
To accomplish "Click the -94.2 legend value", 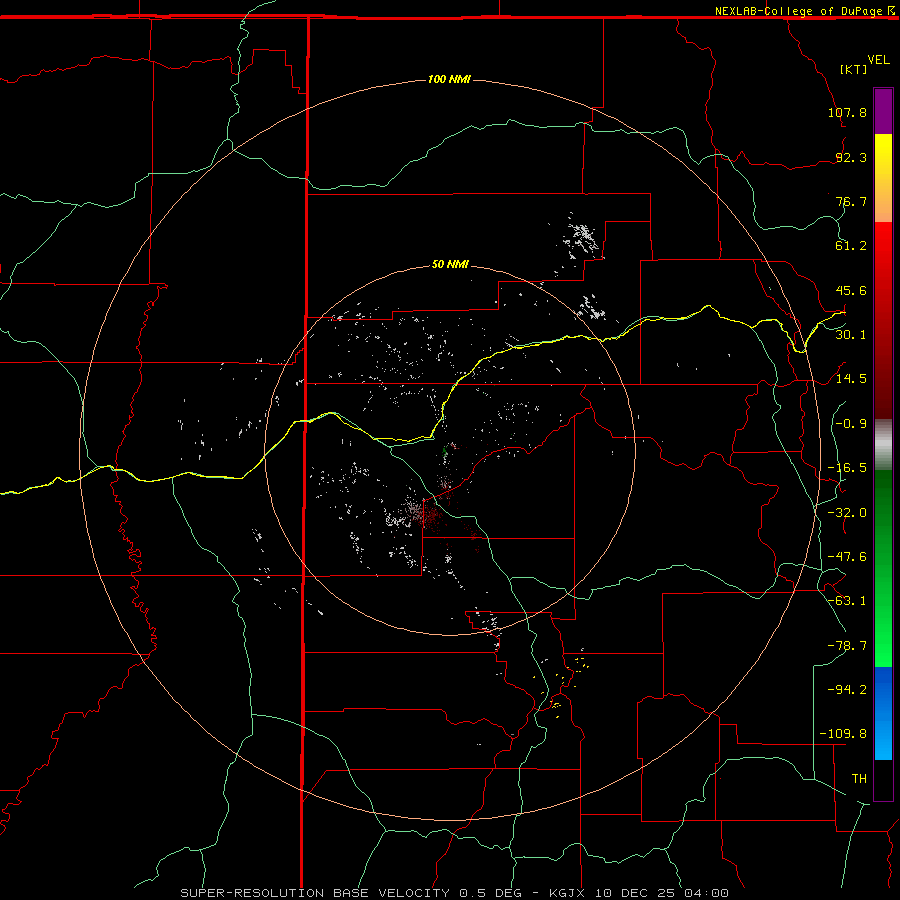I will (847, 689).
